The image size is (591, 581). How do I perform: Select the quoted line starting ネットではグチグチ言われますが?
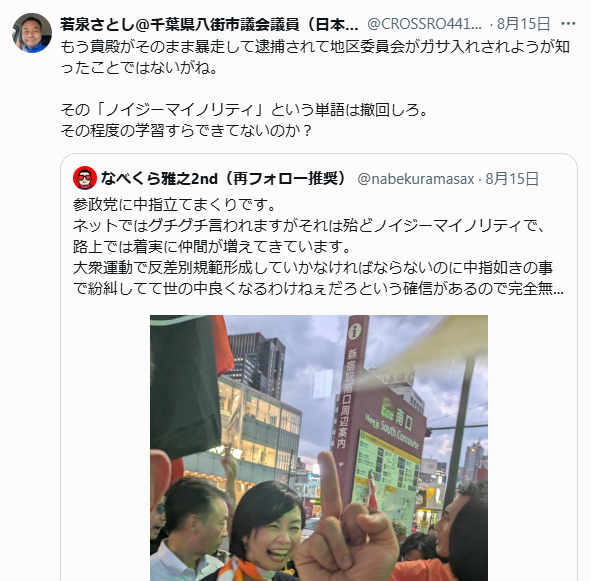[308, 226]
